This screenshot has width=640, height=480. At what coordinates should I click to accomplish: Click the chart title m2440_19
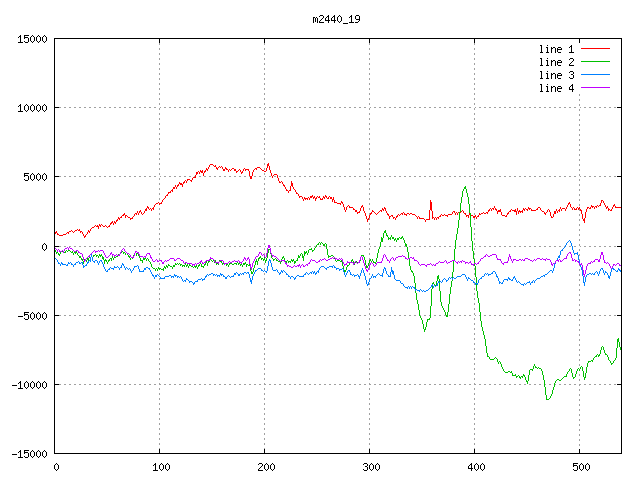(x=336, y=20)
